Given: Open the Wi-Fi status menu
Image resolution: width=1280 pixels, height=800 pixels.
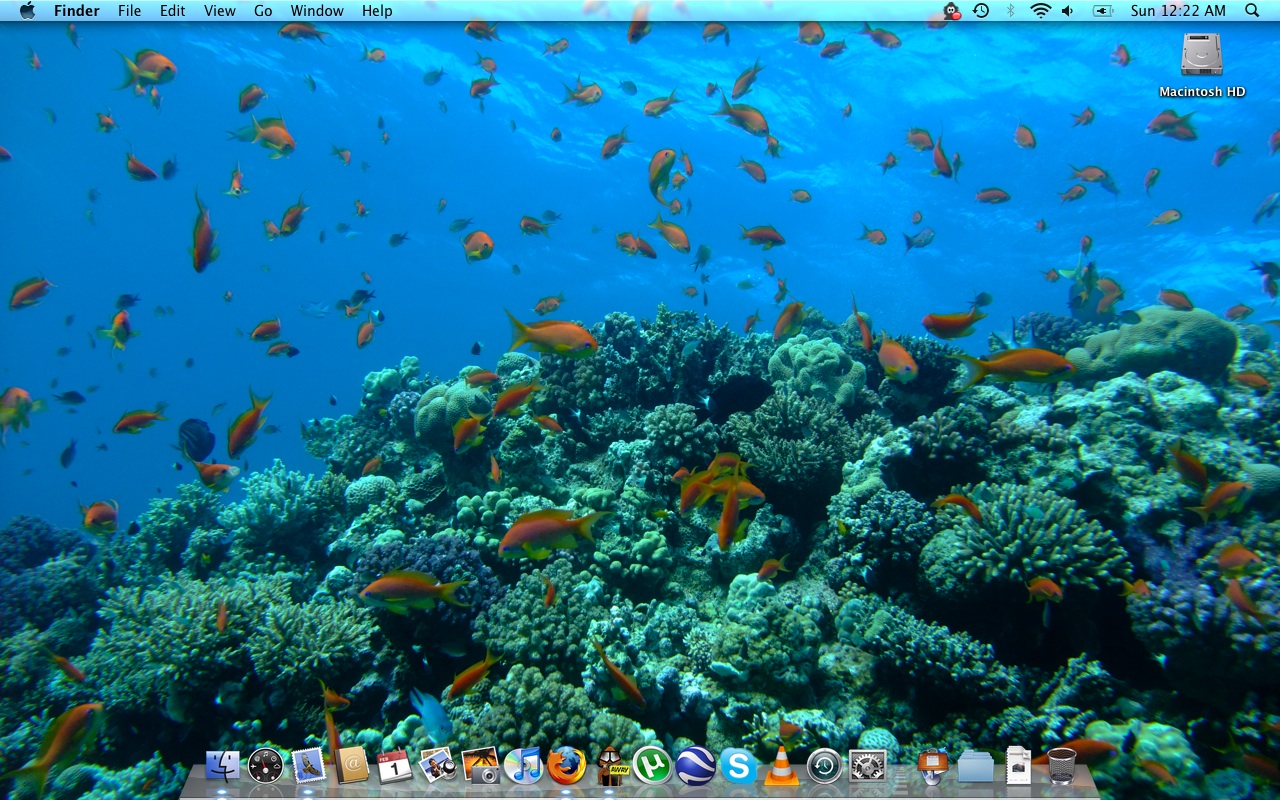Looking at the screenshot, I should 1040,11.
